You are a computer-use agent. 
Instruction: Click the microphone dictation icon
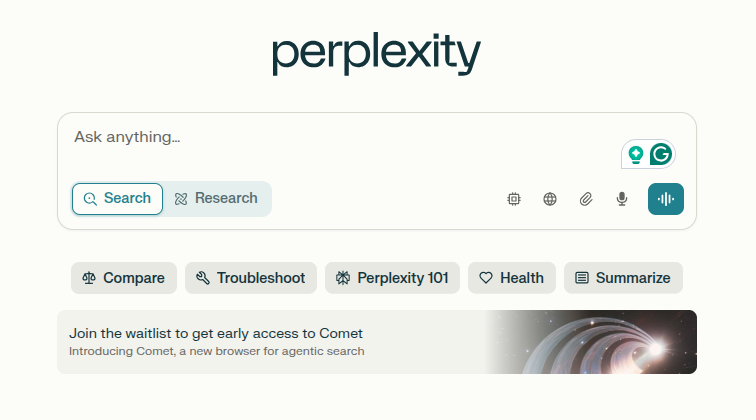622,199
